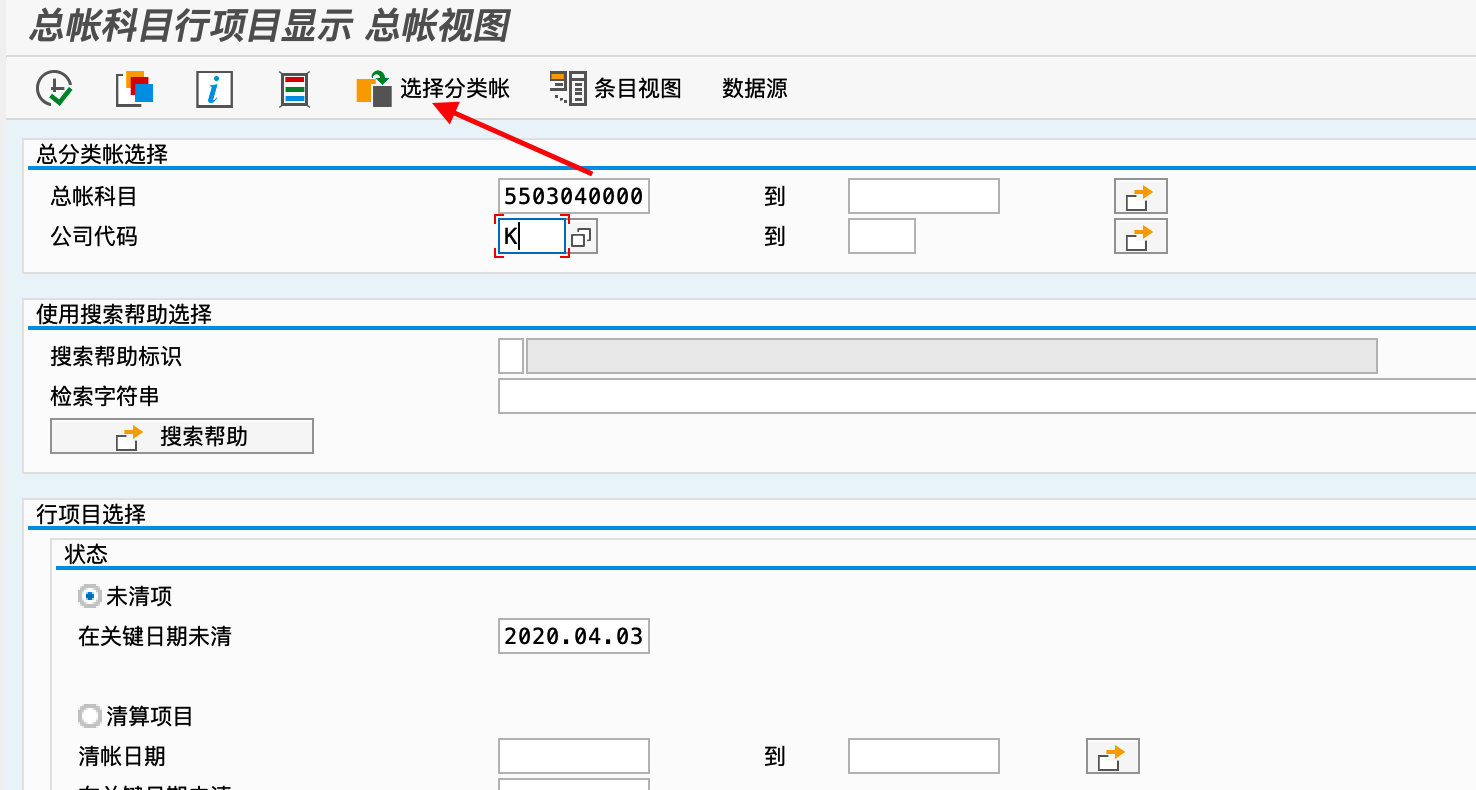Click the key date field showing 2020.04.03
This screenshot has height=790, width=1476.
[x=573, y=635]
